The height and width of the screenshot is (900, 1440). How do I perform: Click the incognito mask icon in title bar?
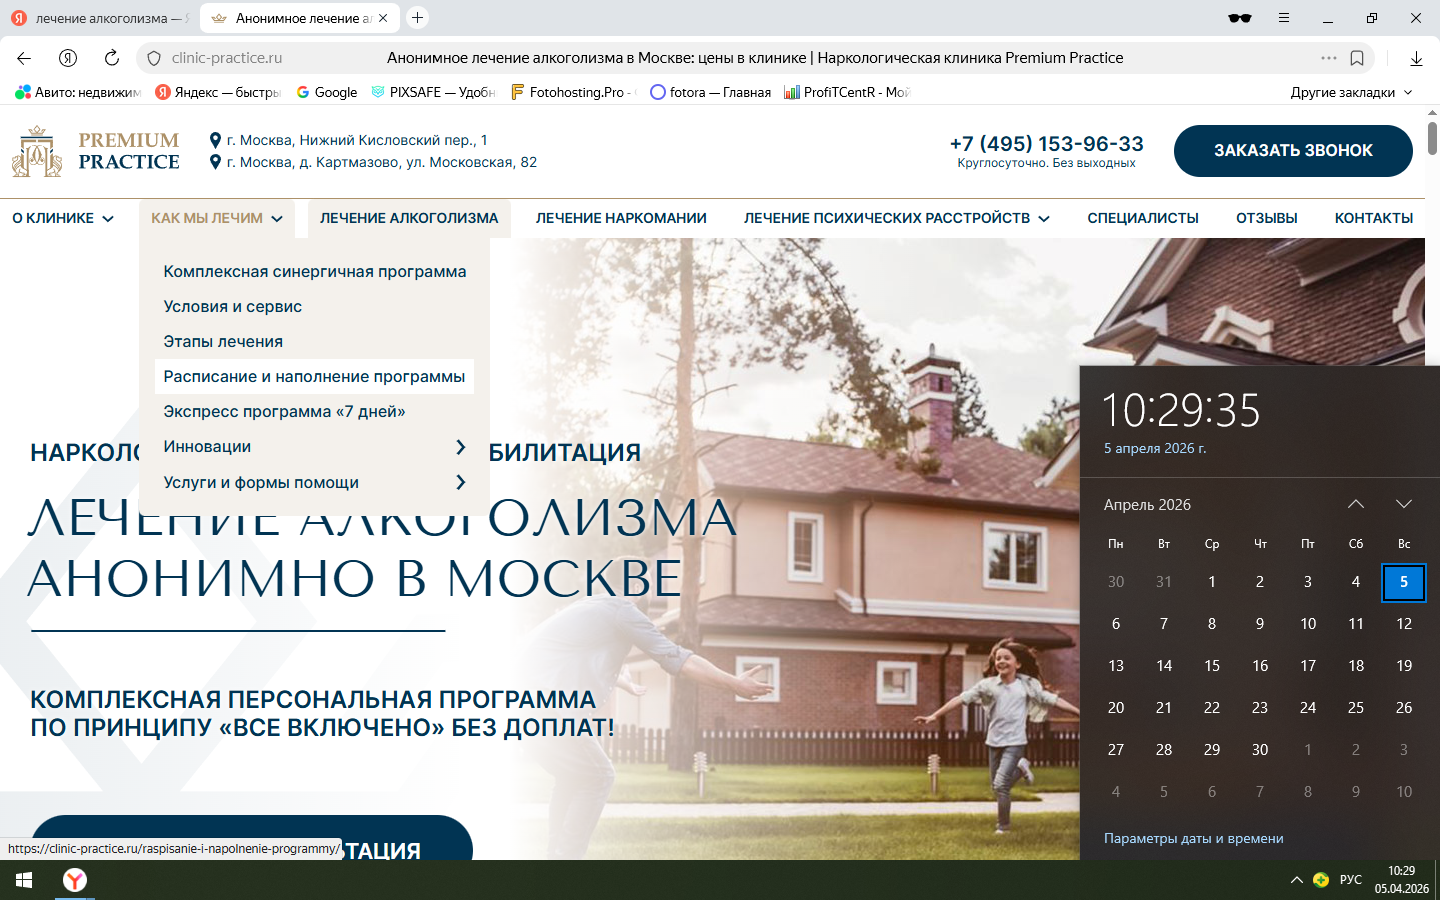click(x=1240, y=18)
